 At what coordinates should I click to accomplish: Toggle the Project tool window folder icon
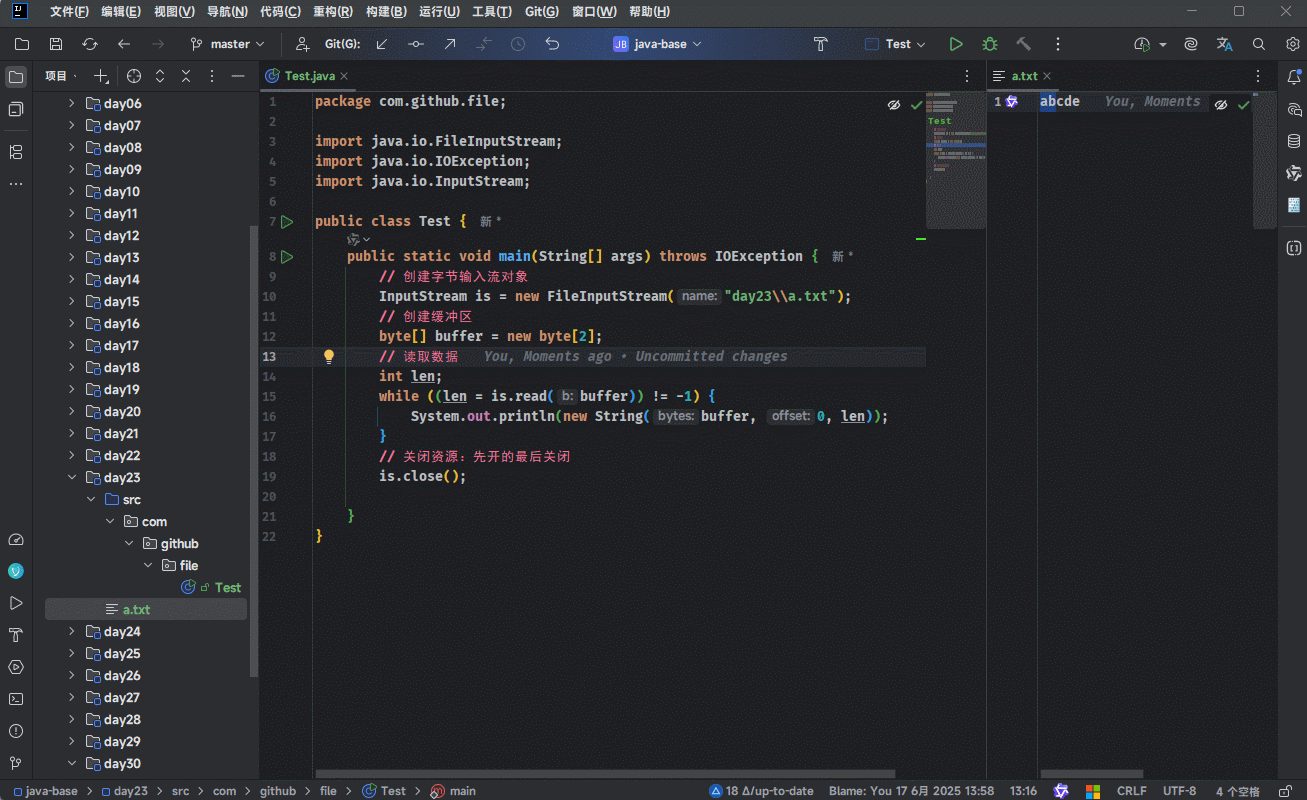pyautogui.click(x=16, y=77)
